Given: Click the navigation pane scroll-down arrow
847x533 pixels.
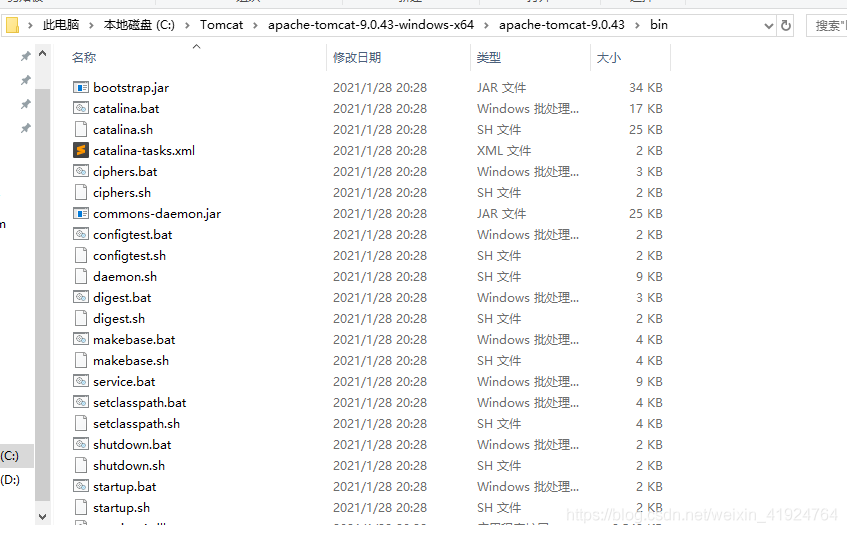Looking at the screenshot, I should point(43,517).
